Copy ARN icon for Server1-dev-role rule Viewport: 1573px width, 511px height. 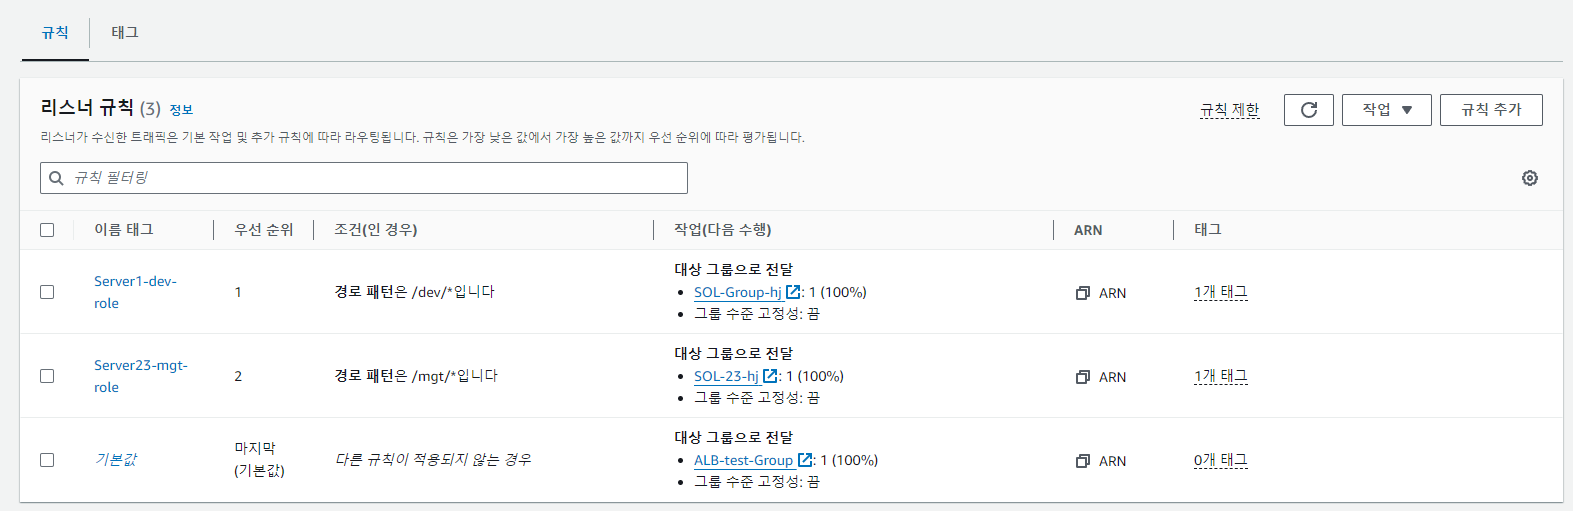pyautogui.click(x=1082, y=293)
